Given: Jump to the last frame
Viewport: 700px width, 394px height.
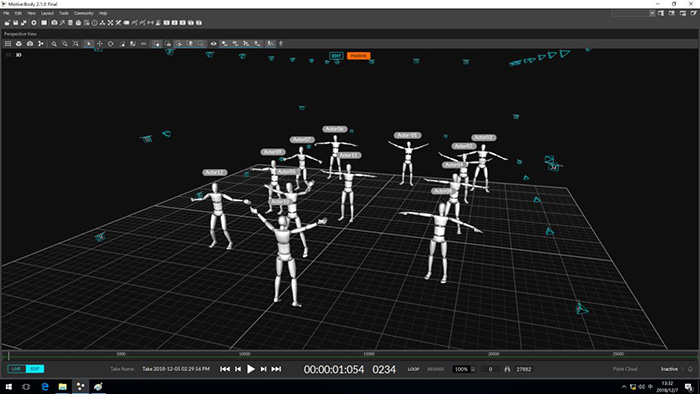Looking at the screenshot, I should [x=276, y=369].
